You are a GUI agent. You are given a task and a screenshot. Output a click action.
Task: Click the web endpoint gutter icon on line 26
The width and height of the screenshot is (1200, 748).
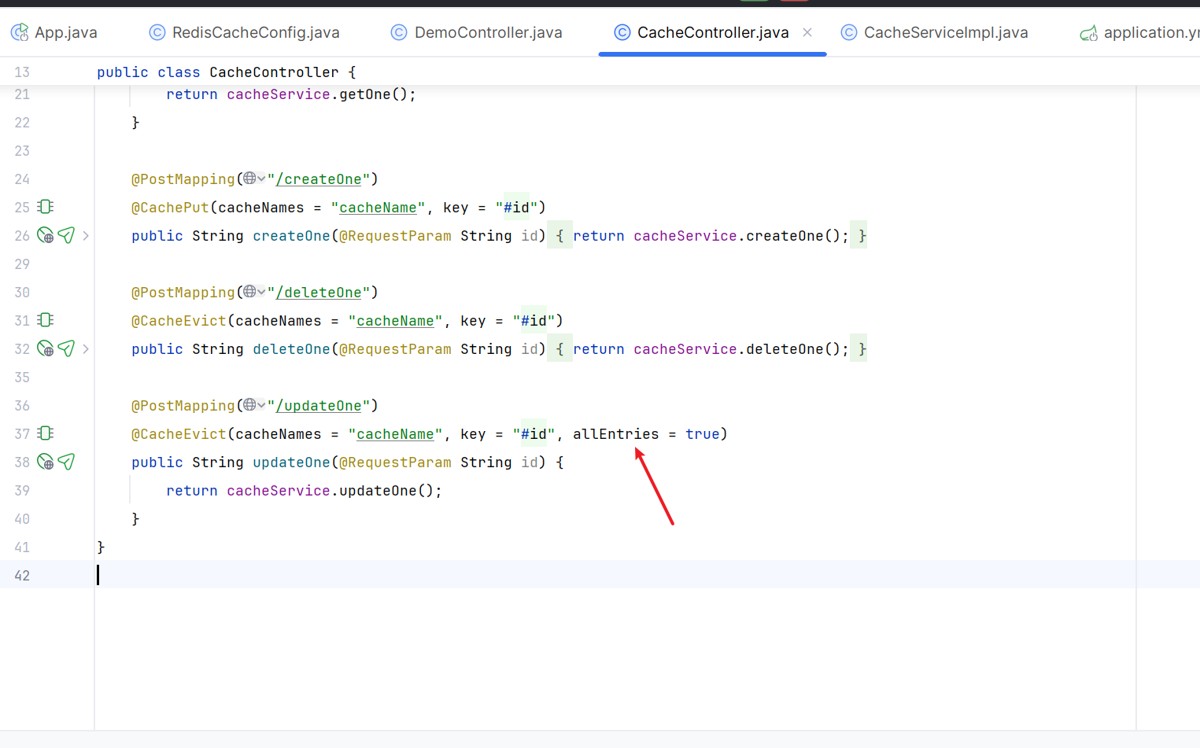(45, 236)
